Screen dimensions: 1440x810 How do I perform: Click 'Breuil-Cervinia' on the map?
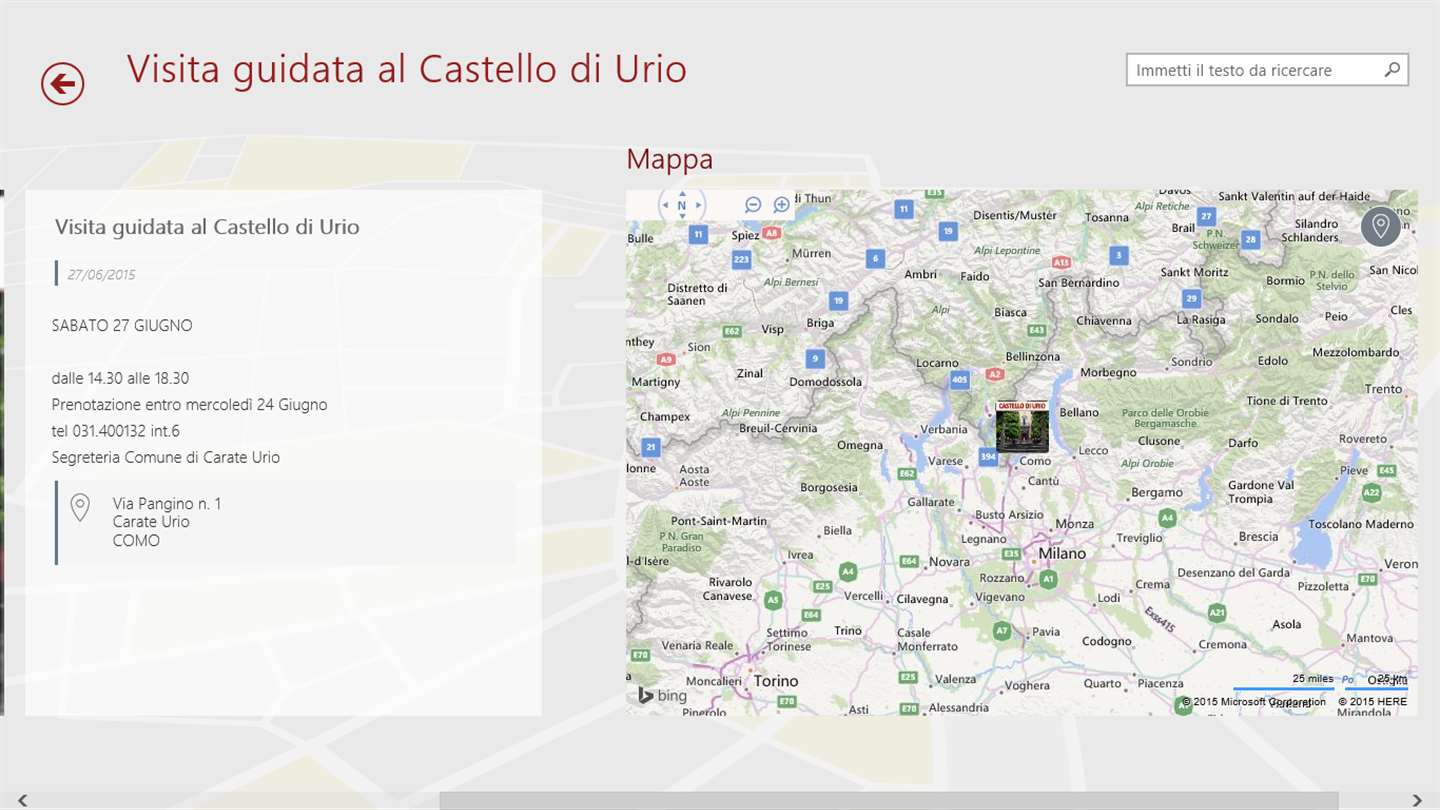pos(778,428)
